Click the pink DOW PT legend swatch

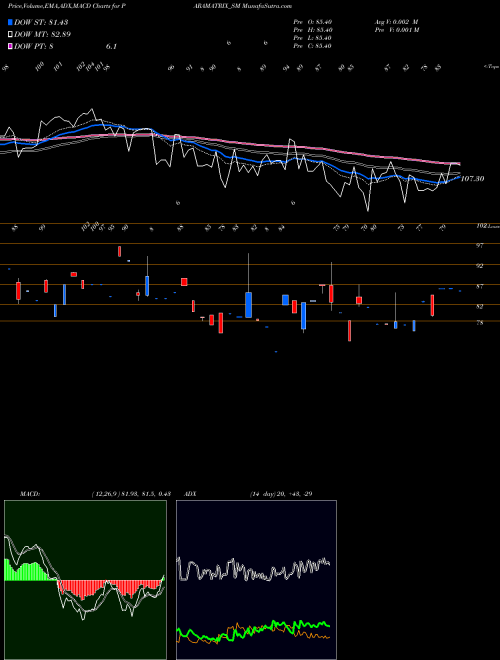coord(10,46)
